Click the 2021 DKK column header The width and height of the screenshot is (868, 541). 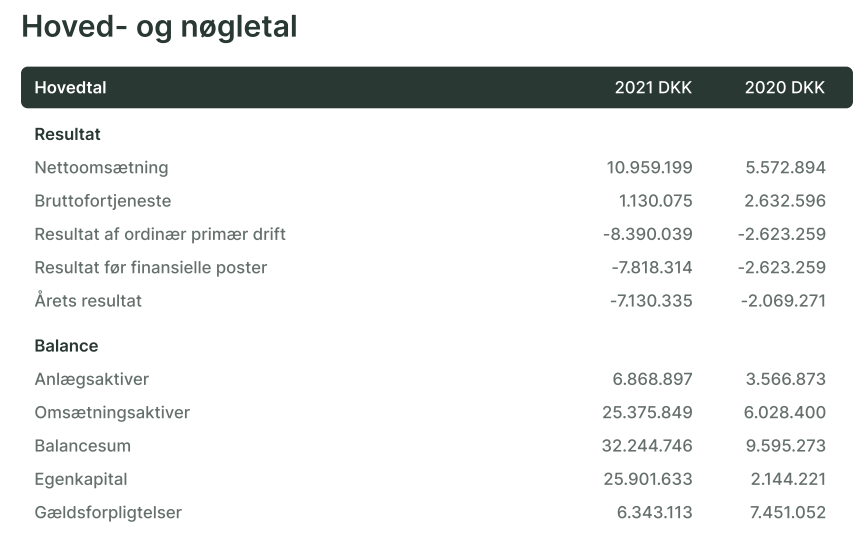click(653, 87)
